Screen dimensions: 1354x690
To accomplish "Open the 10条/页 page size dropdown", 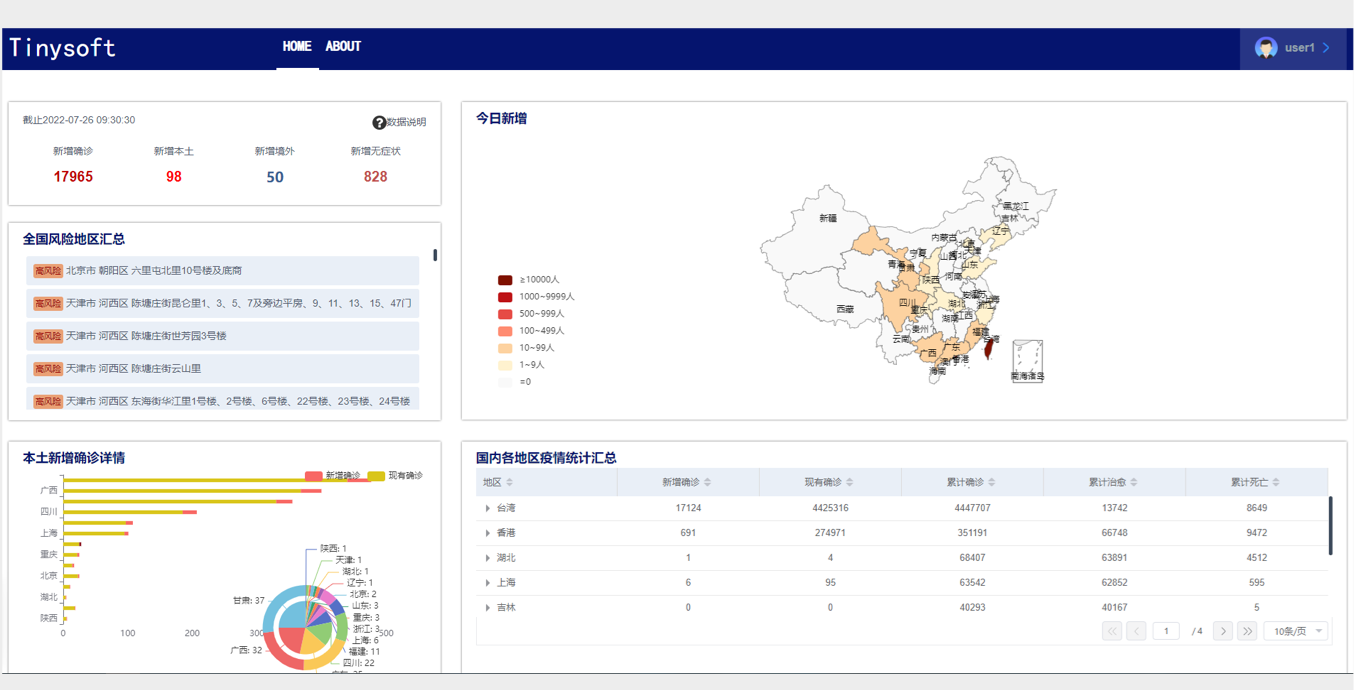I will (1296, 631).
